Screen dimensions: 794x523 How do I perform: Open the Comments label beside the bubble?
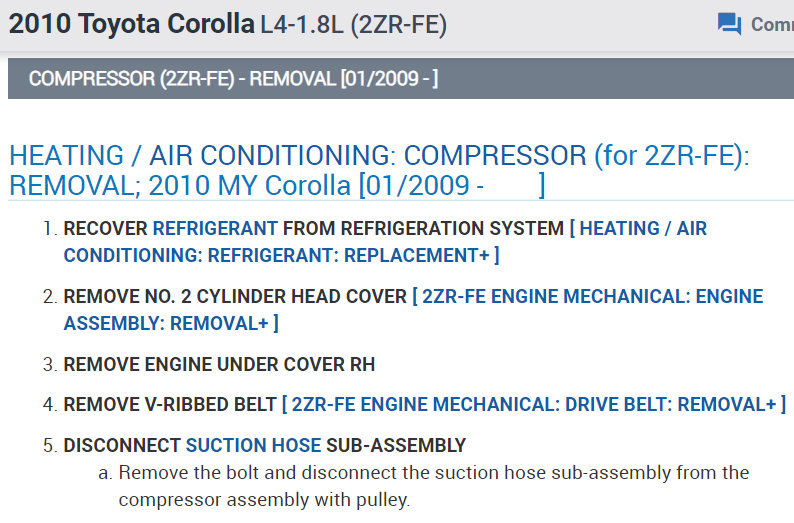tap(771, 24)
